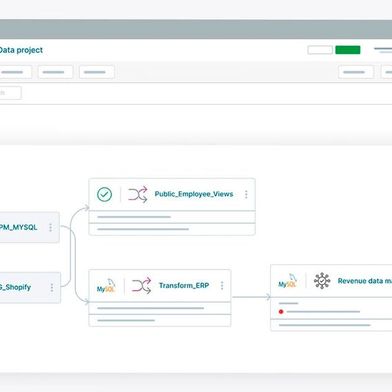Click the red status dot in Revenue data node

point(281,312)
